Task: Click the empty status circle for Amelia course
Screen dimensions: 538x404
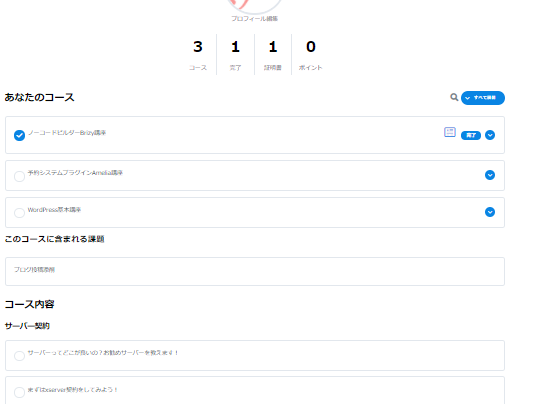Action: [19, 176]
